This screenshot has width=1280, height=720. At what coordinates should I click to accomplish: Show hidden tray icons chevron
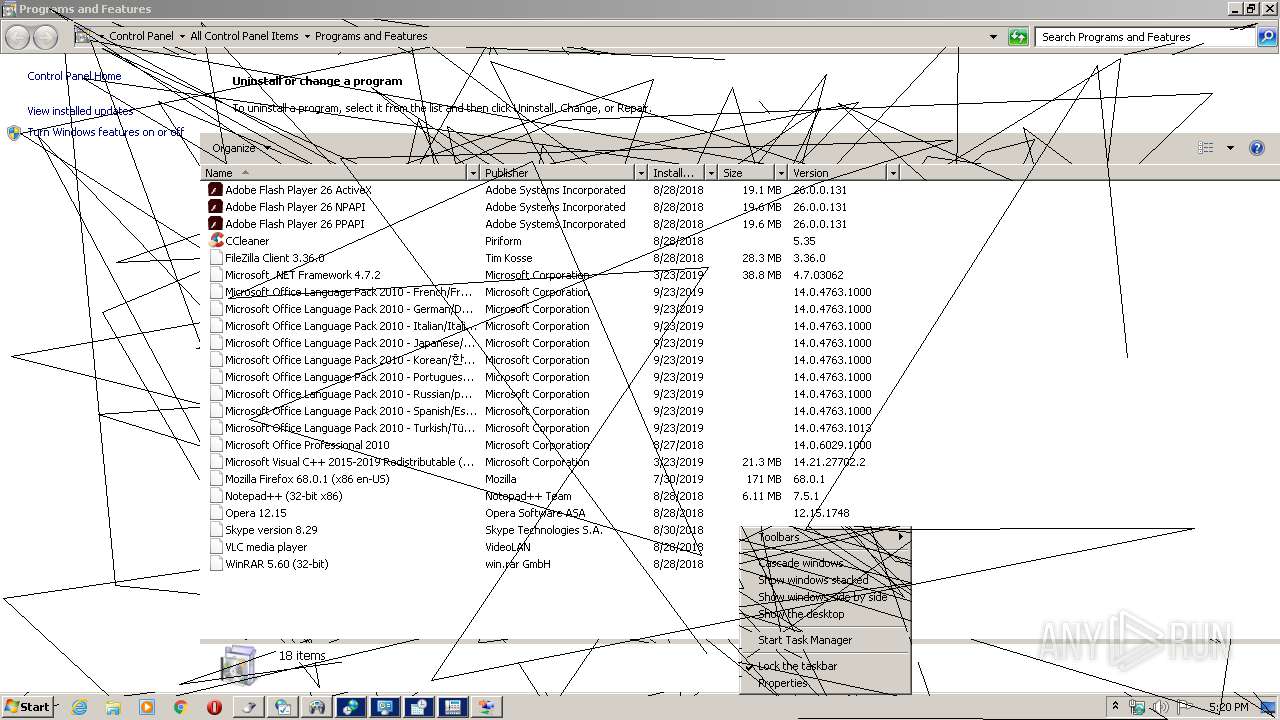1115,707
